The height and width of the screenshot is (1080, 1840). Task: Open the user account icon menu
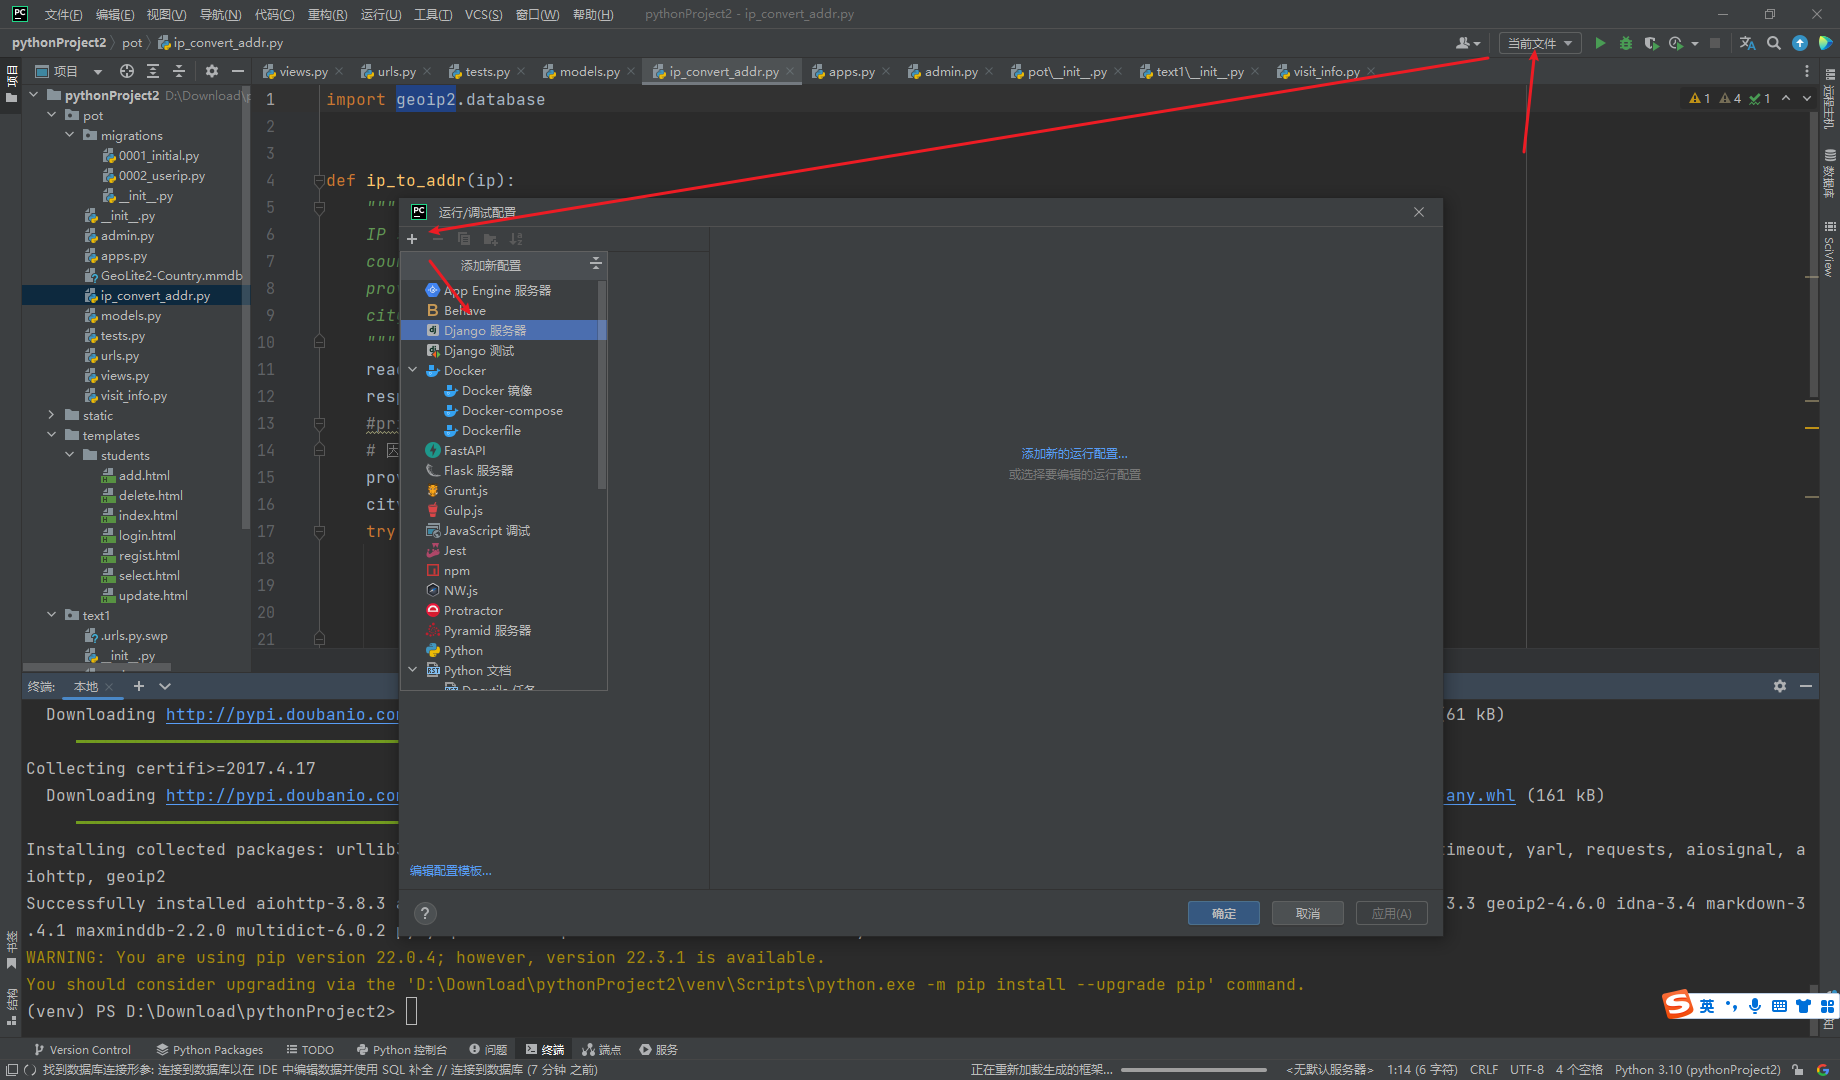click(x=1468, y=43)
